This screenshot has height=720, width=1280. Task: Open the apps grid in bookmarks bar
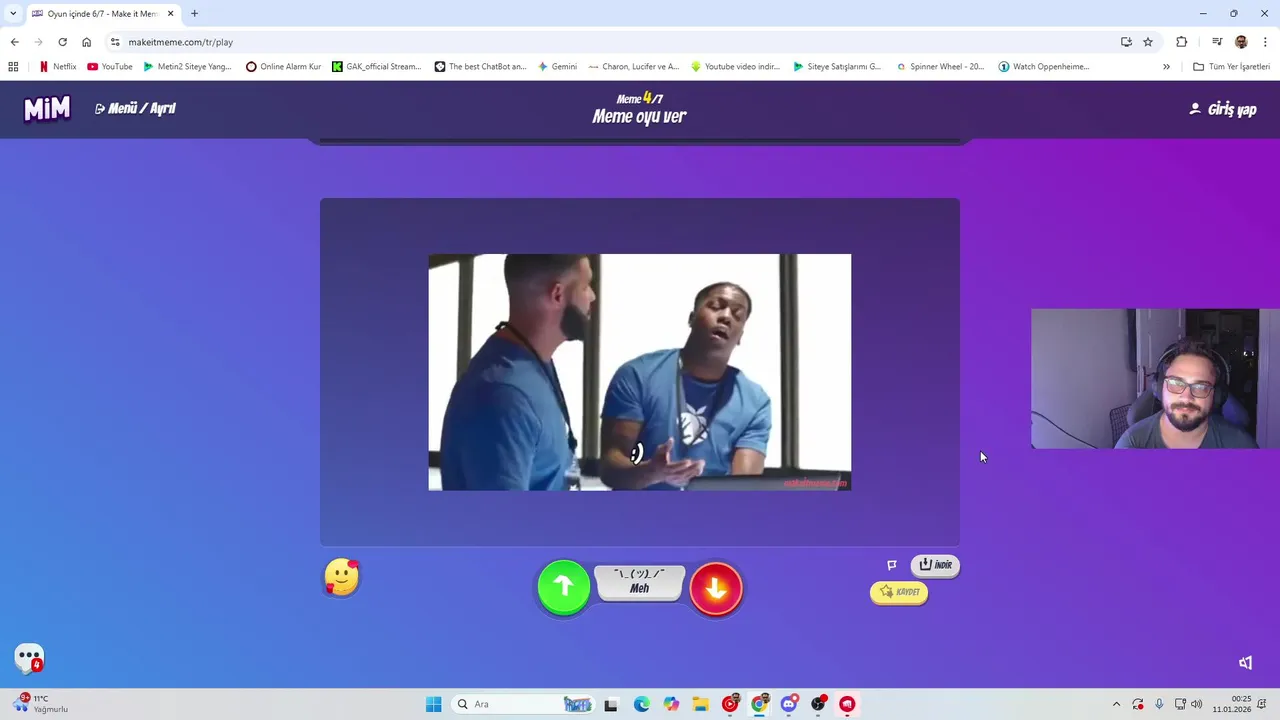(x=13, y=67)
